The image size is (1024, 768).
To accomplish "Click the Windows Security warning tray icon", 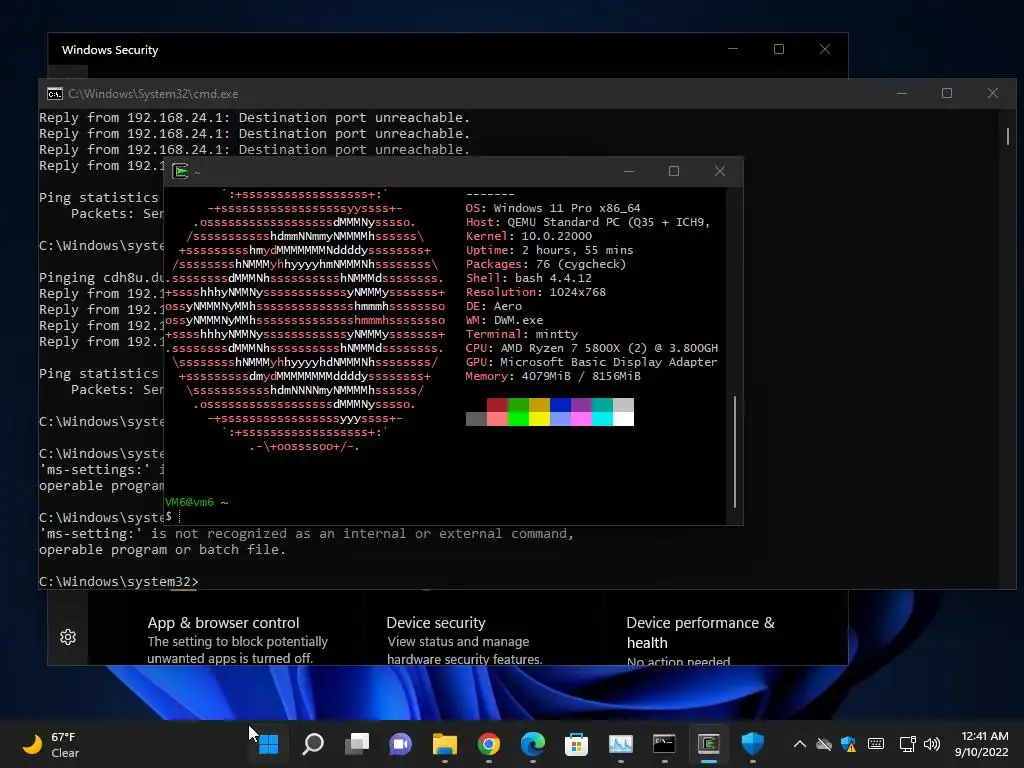I will coord(848,744).
